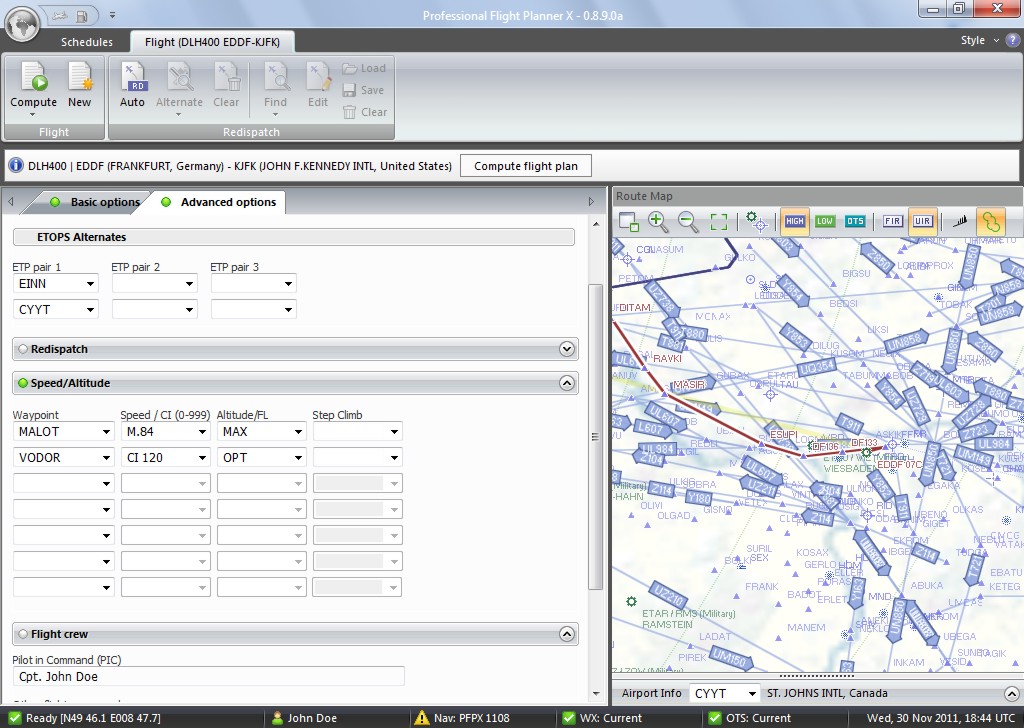
Task: Open the CYYT ETP pair 1 dropdown
Action: click(90, 309)
